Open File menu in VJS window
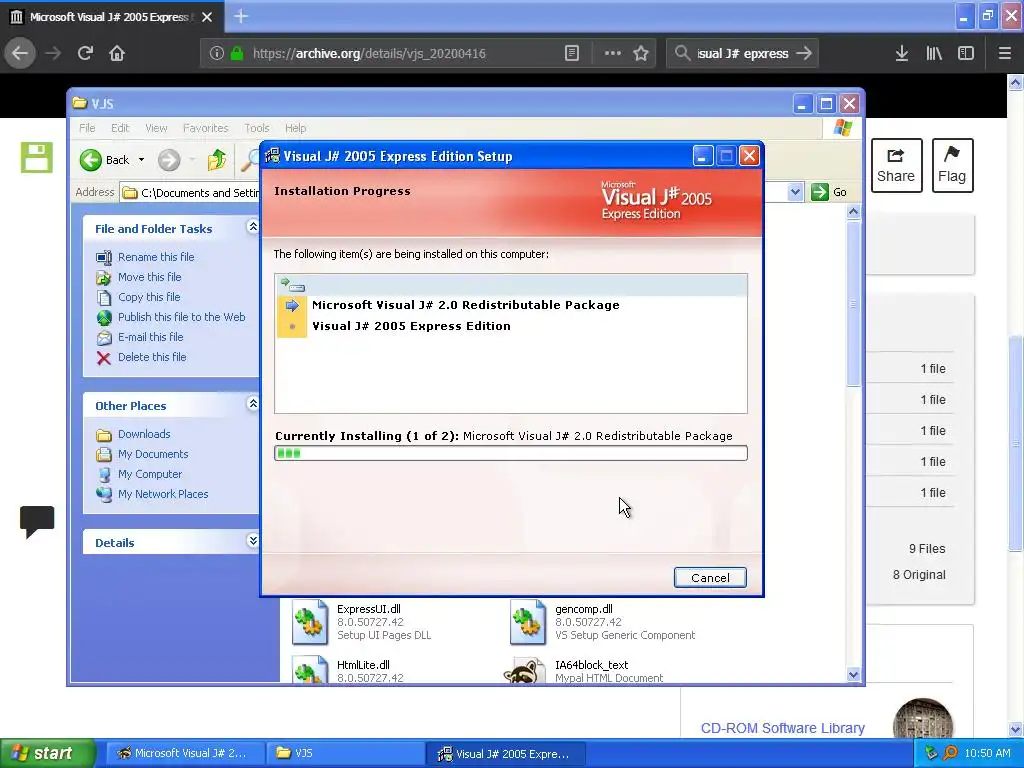The width and height of the screenshot is (1024, 768). [87, 128]
